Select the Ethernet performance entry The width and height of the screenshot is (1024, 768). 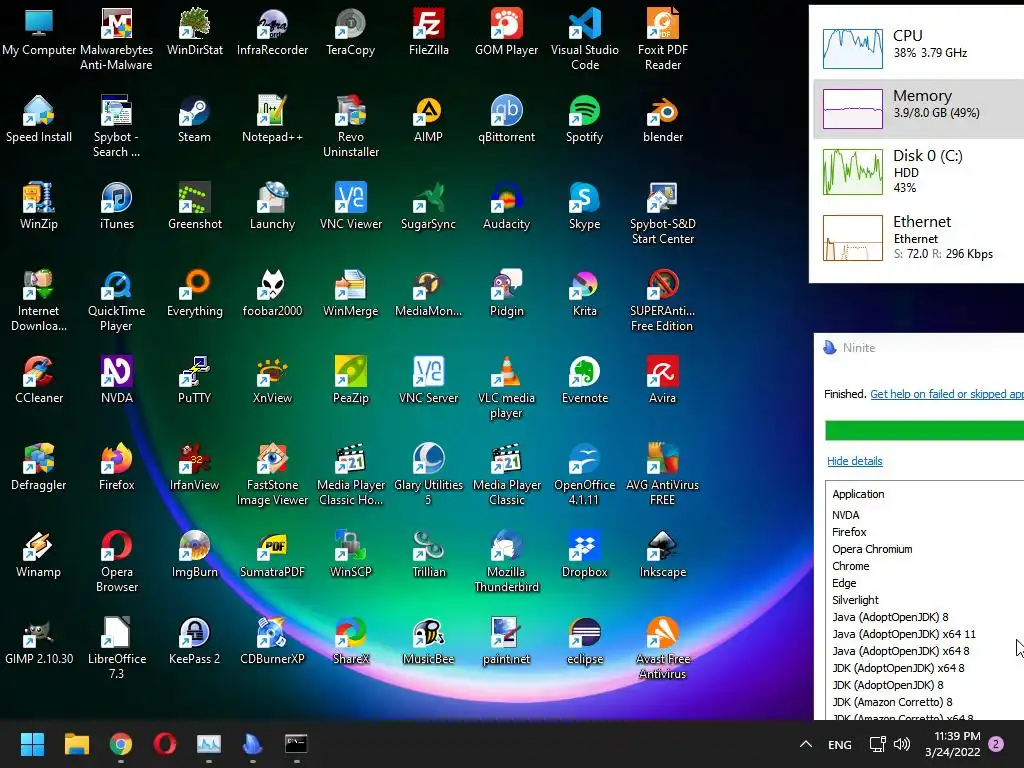pos(918,237)
